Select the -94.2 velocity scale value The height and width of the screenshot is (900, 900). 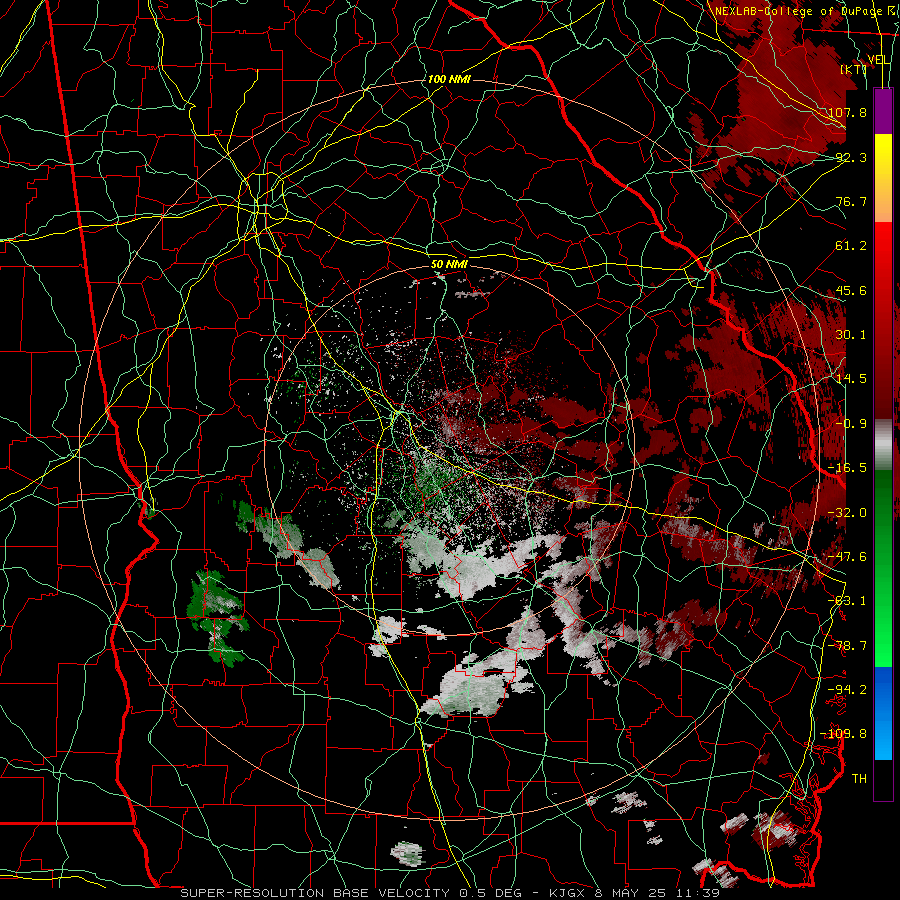[848, 689]
